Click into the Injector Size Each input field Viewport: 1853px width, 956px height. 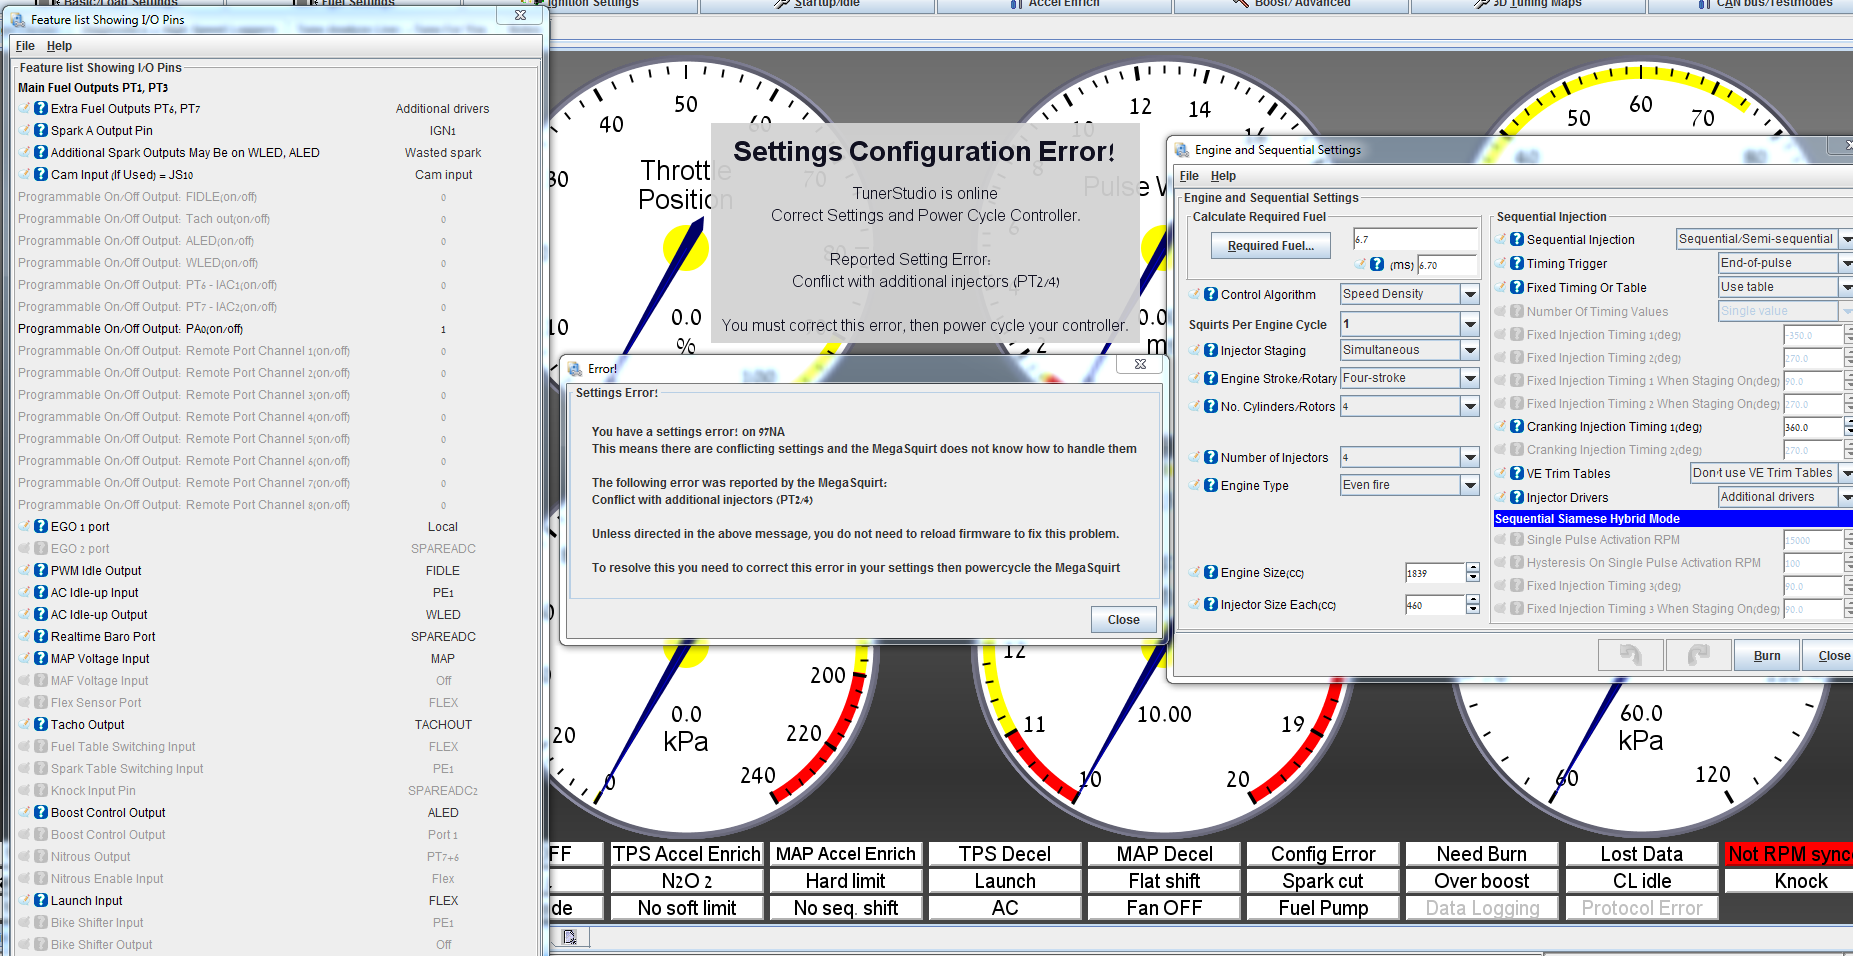(x=1434, y=605)
